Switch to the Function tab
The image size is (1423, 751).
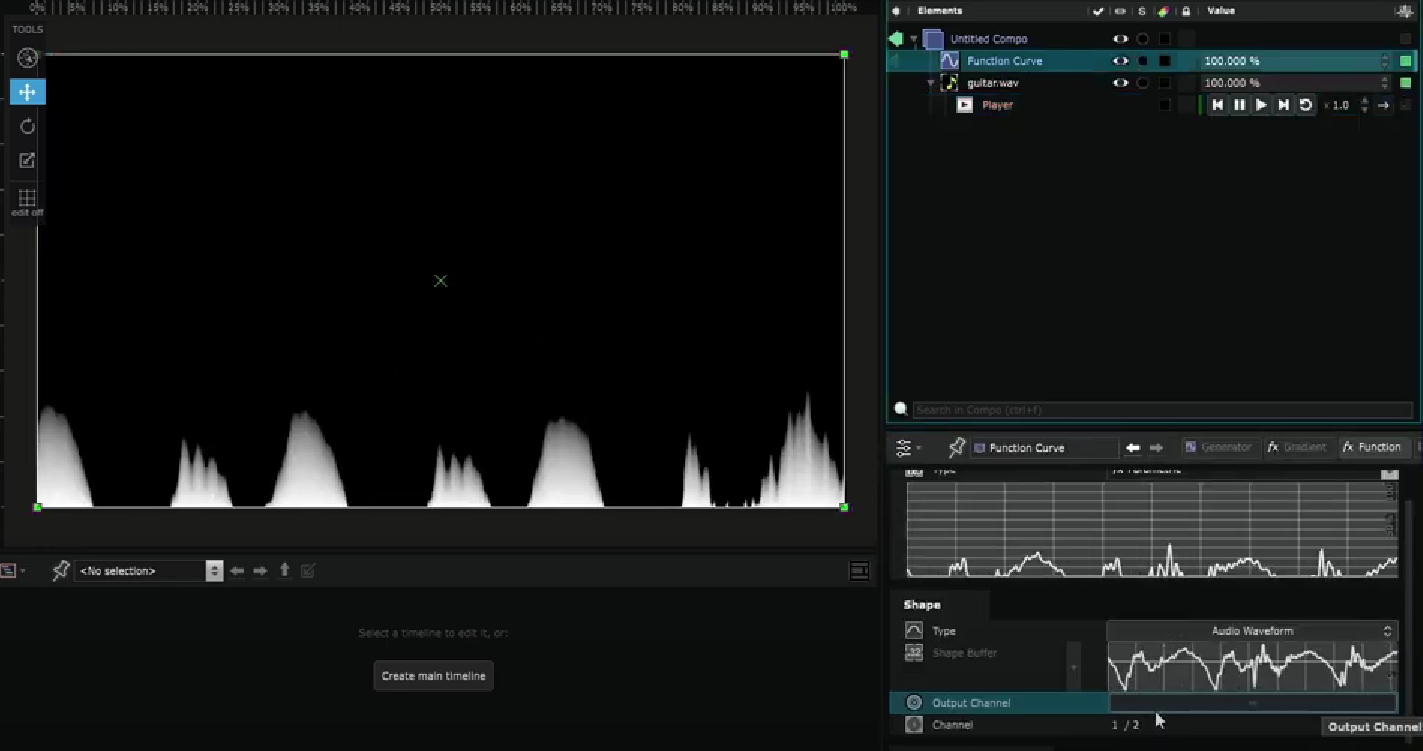(1374, 447)
